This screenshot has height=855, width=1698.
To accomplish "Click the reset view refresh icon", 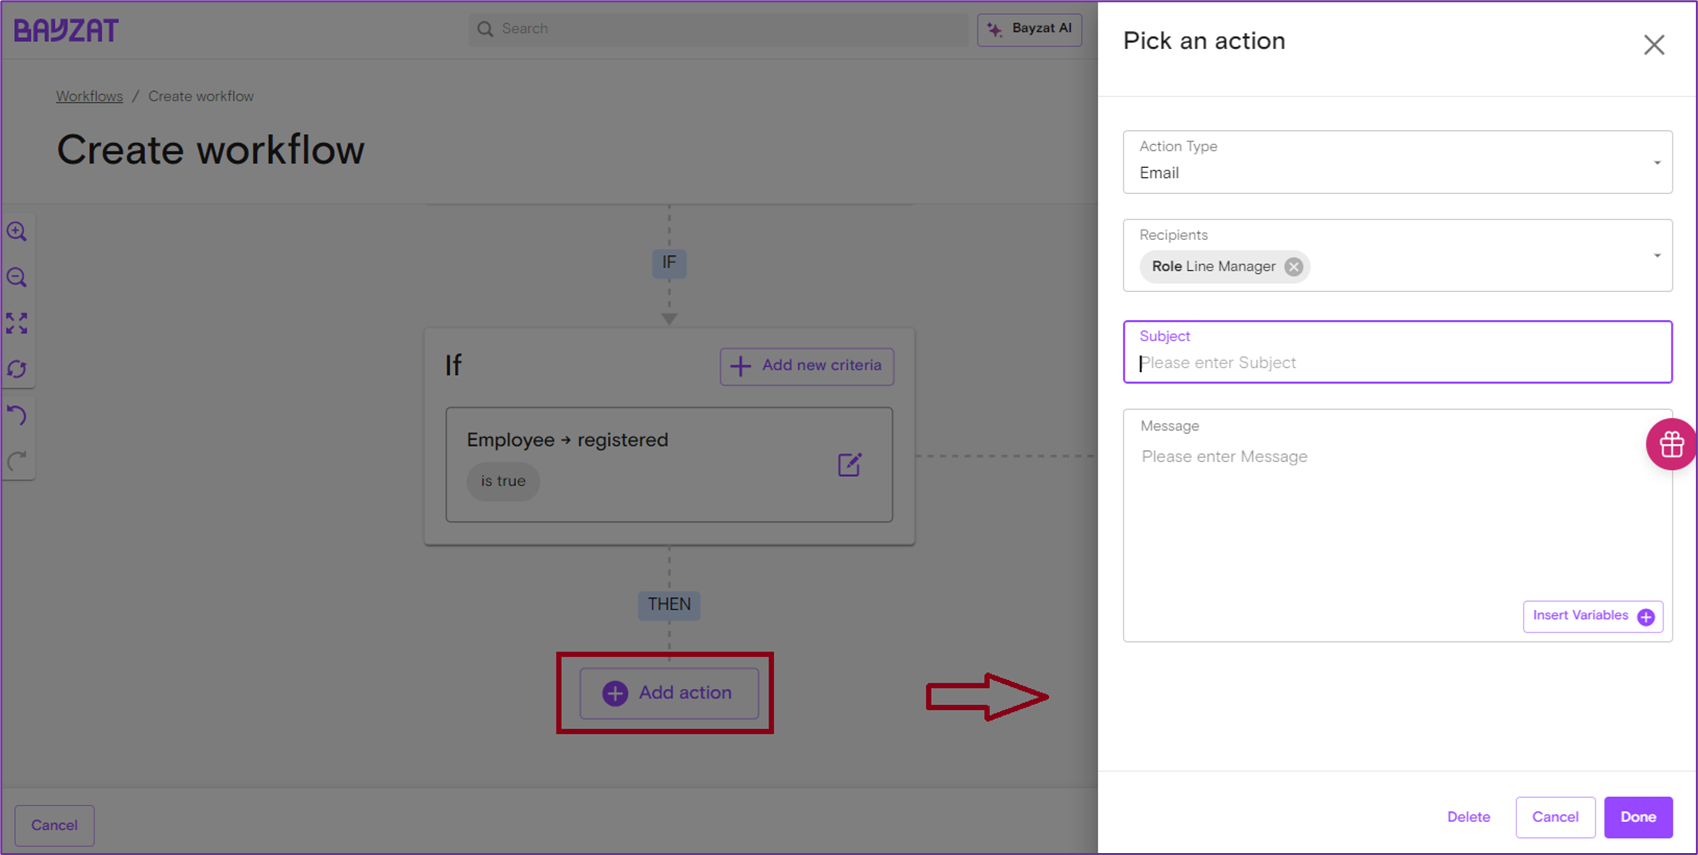I will click(17, 369).
